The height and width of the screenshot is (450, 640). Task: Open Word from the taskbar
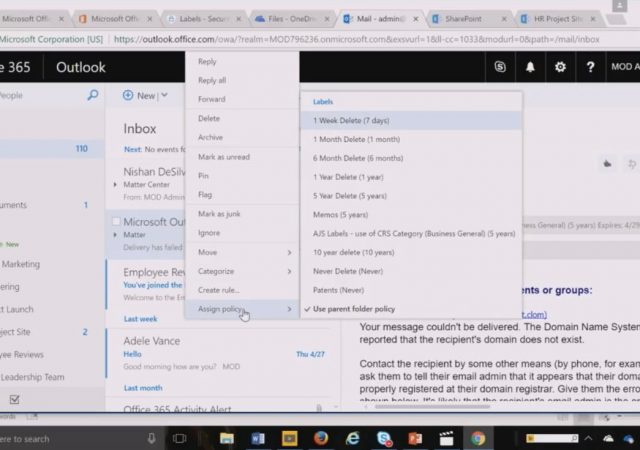tap(258, 439)
